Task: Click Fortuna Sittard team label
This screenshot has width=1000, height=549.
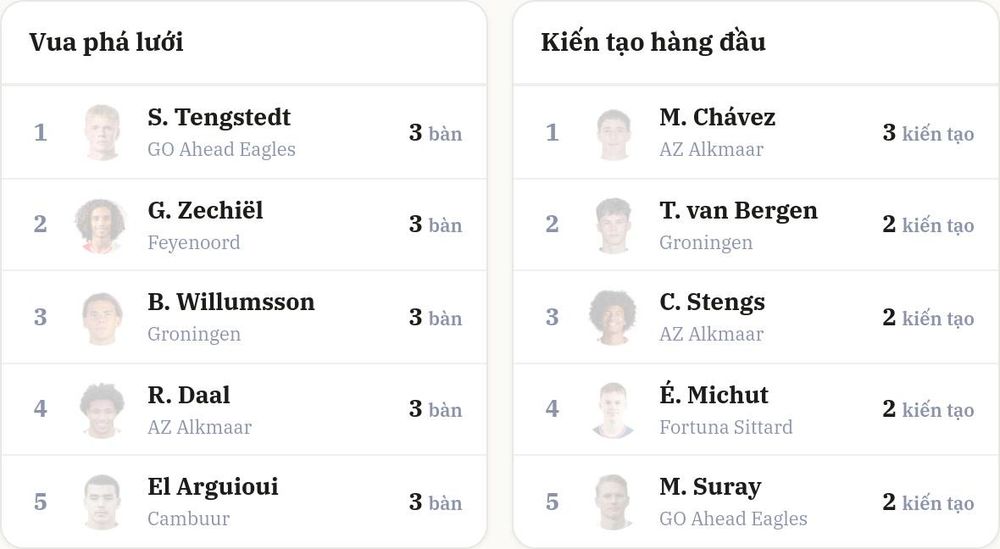Action: pos(726,427)
